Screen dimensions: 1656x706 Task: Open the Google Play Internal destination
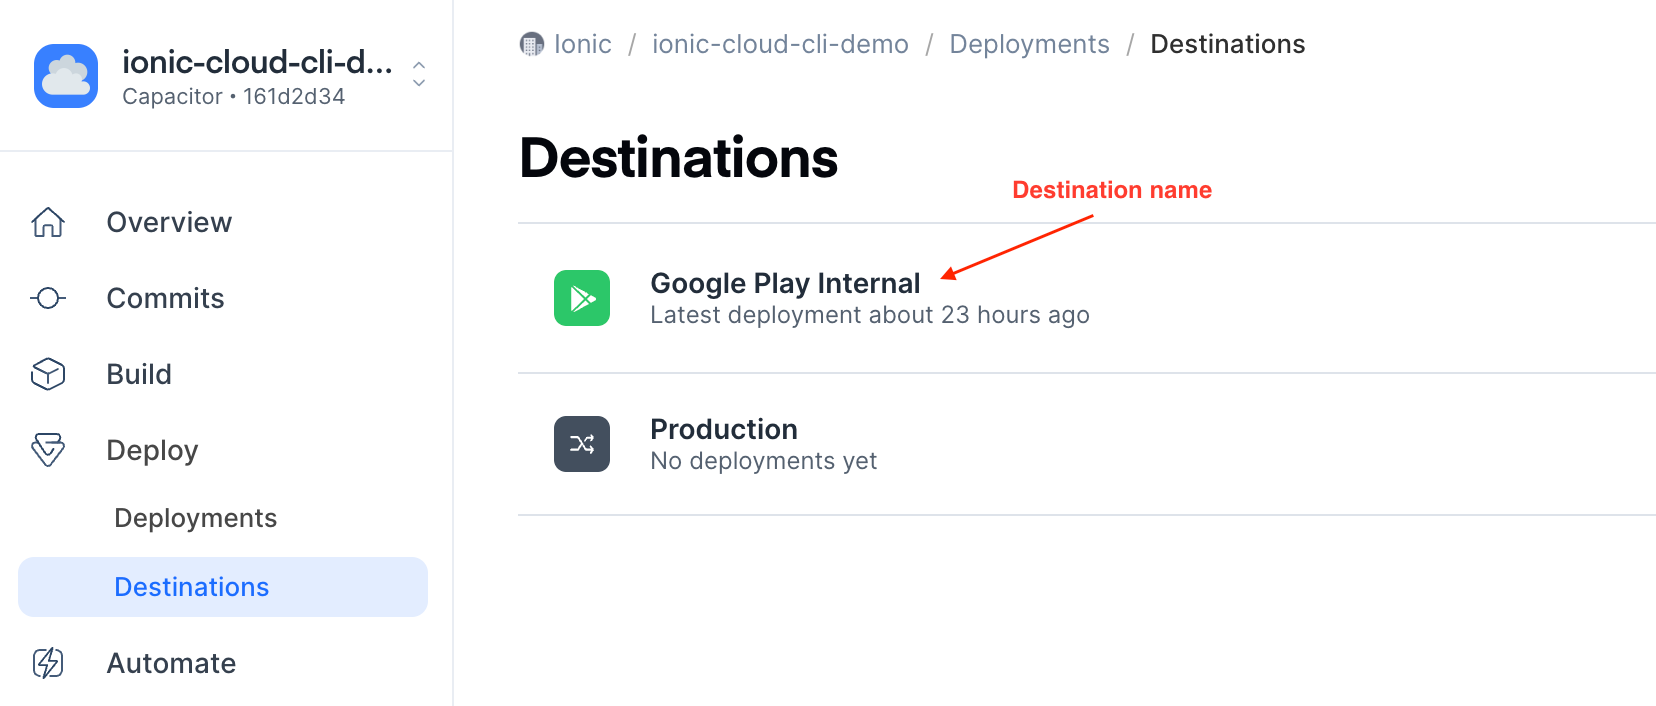pos(785,284)
